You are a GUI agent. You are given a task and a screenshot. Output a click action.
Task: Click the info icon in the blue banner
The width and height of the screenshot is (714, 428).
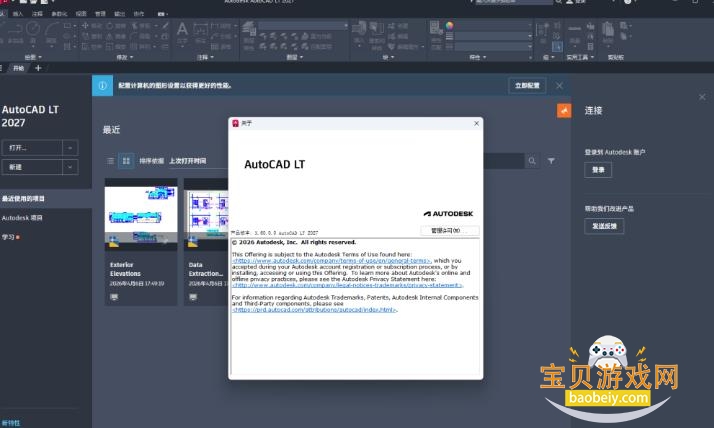point(102,86)
